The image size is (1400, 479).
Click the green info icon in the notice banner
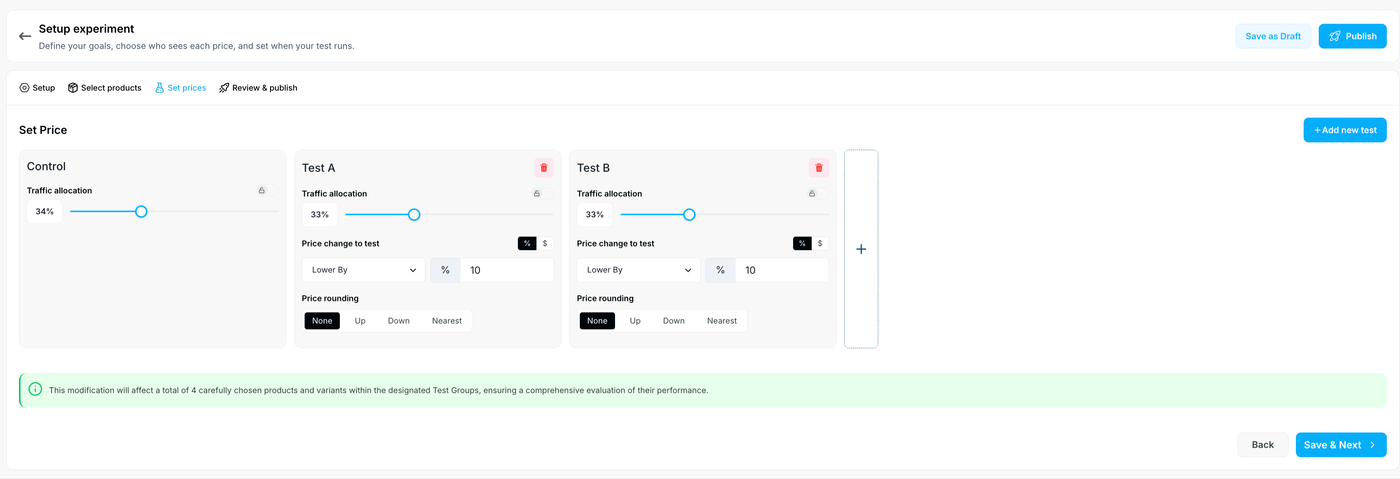(36, 389)
